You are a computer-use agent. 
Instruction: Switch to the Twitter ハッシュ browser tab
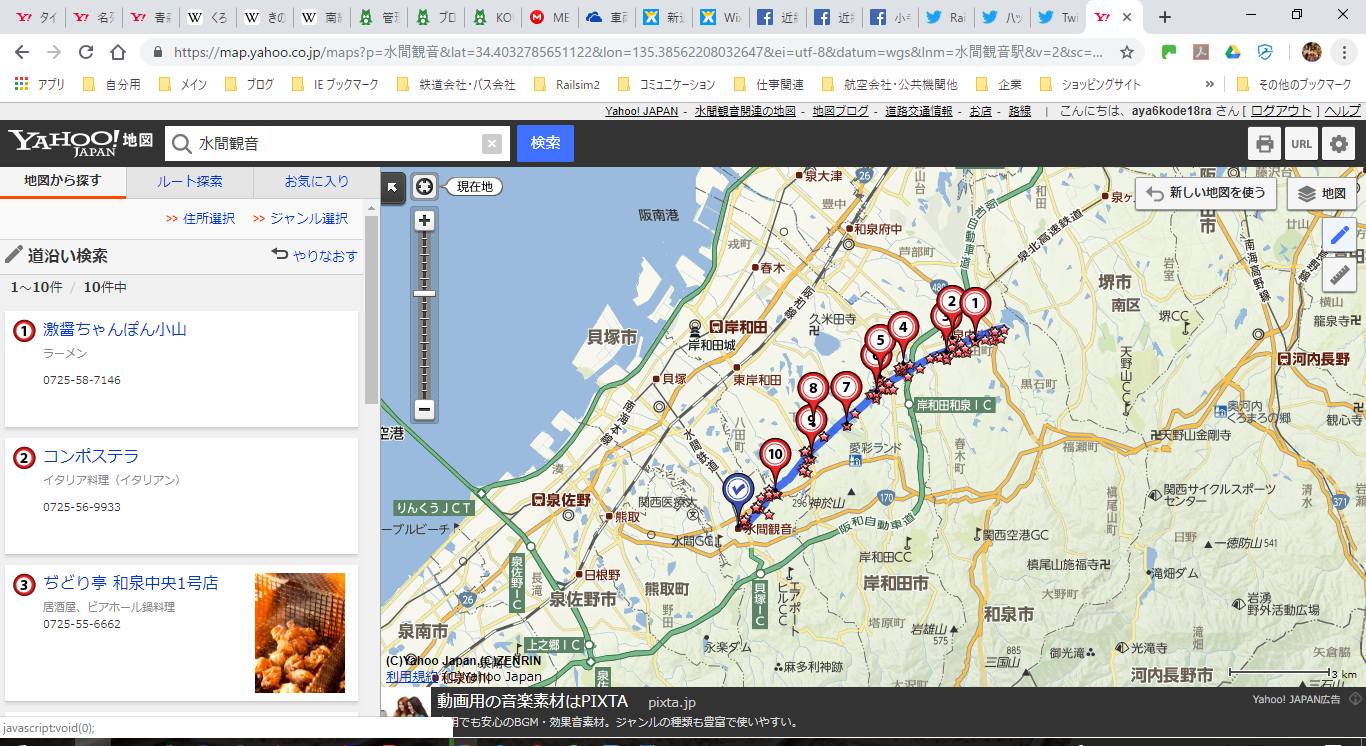pyautogui.click(x=999, y=17)
